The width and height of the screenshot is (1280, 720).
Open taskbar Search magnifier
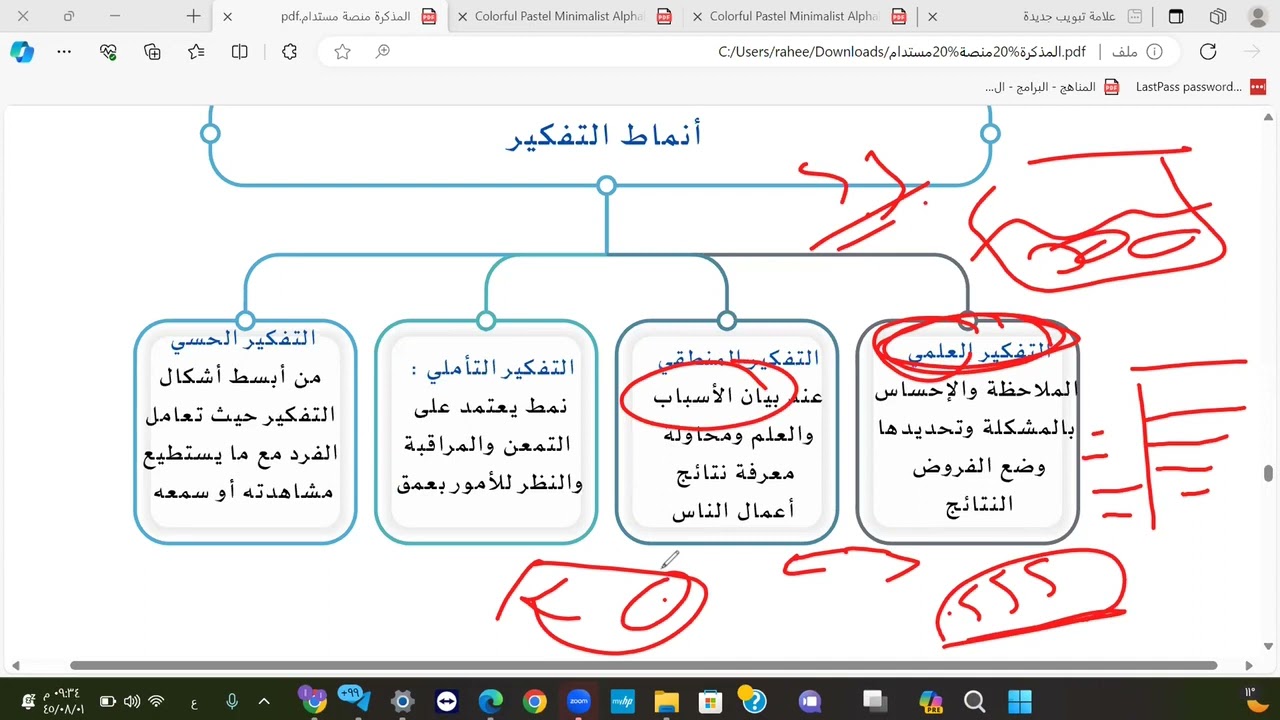tap(975, 701)
